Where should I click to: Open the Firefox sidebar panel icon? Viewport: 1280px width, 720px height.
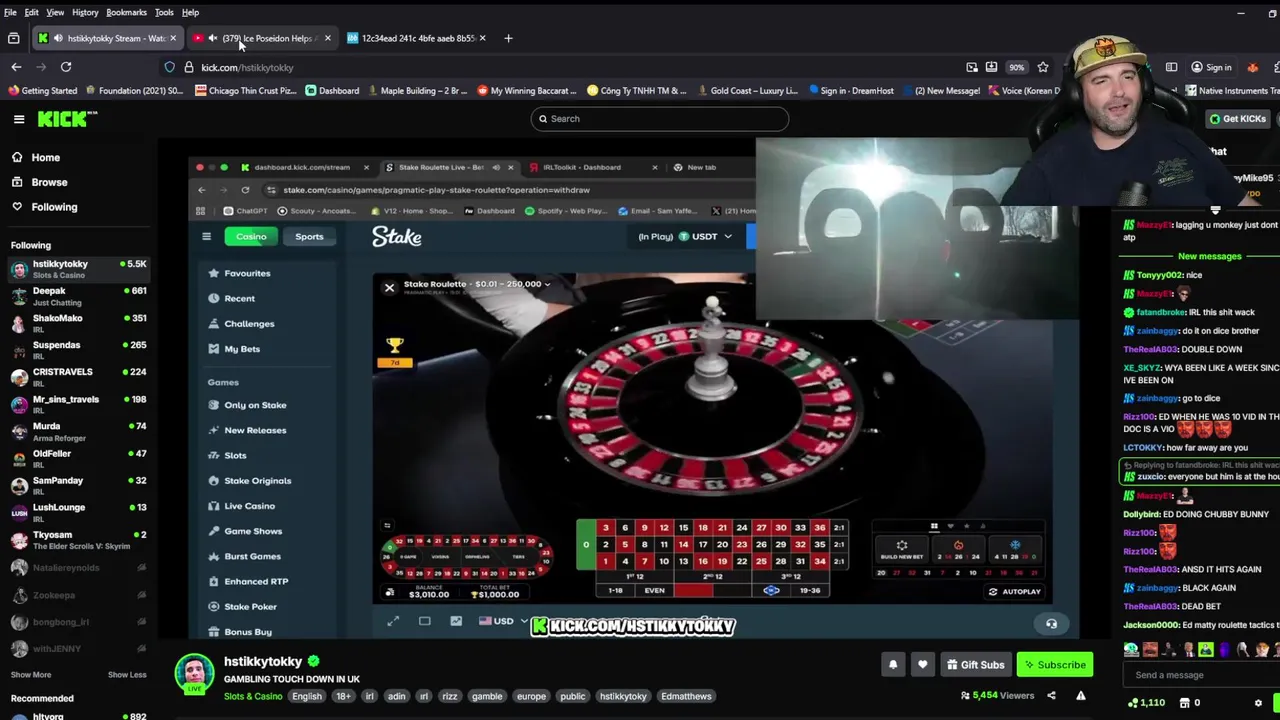pos(1171,67)
